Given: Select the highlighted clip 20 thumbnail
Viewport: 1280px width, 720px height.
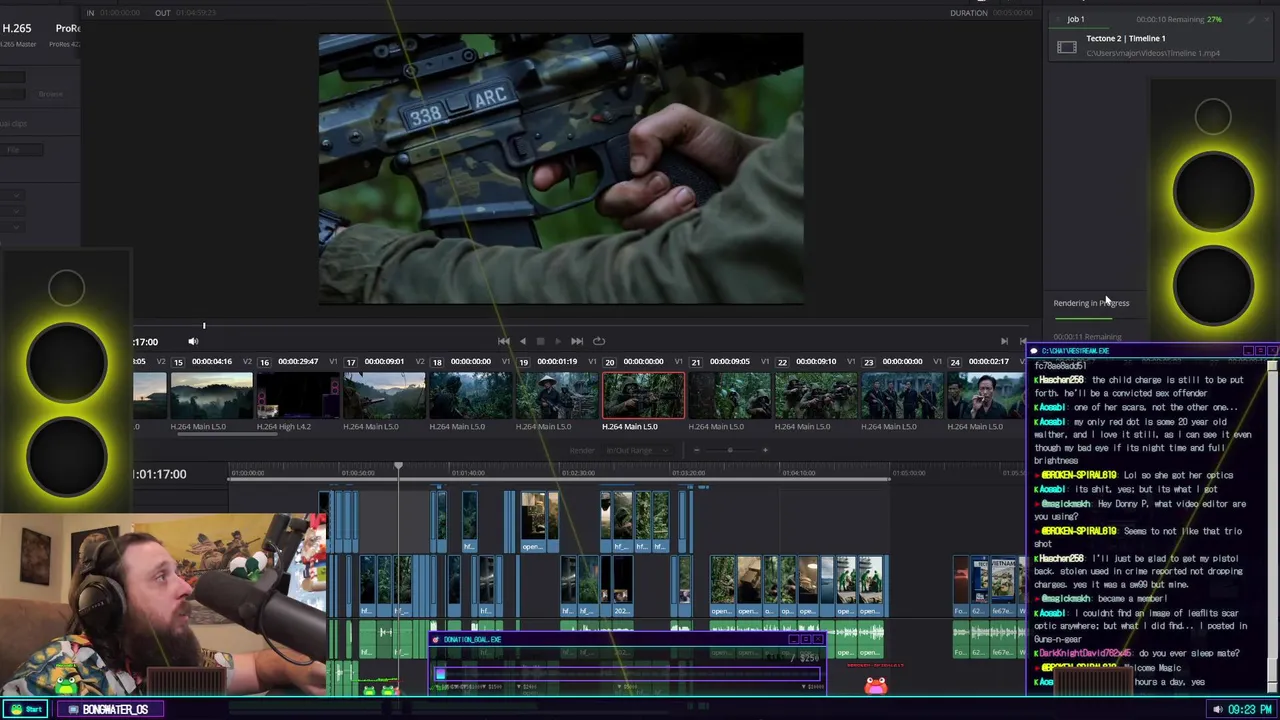Looking at the screenshot, I should coord(643,396).
